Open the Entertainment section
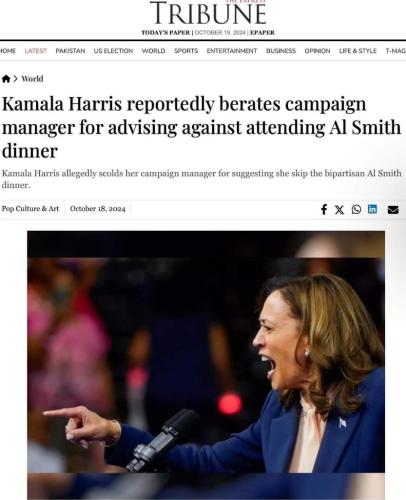The height and width of the screenshot is (500, 406). [232, 51]
